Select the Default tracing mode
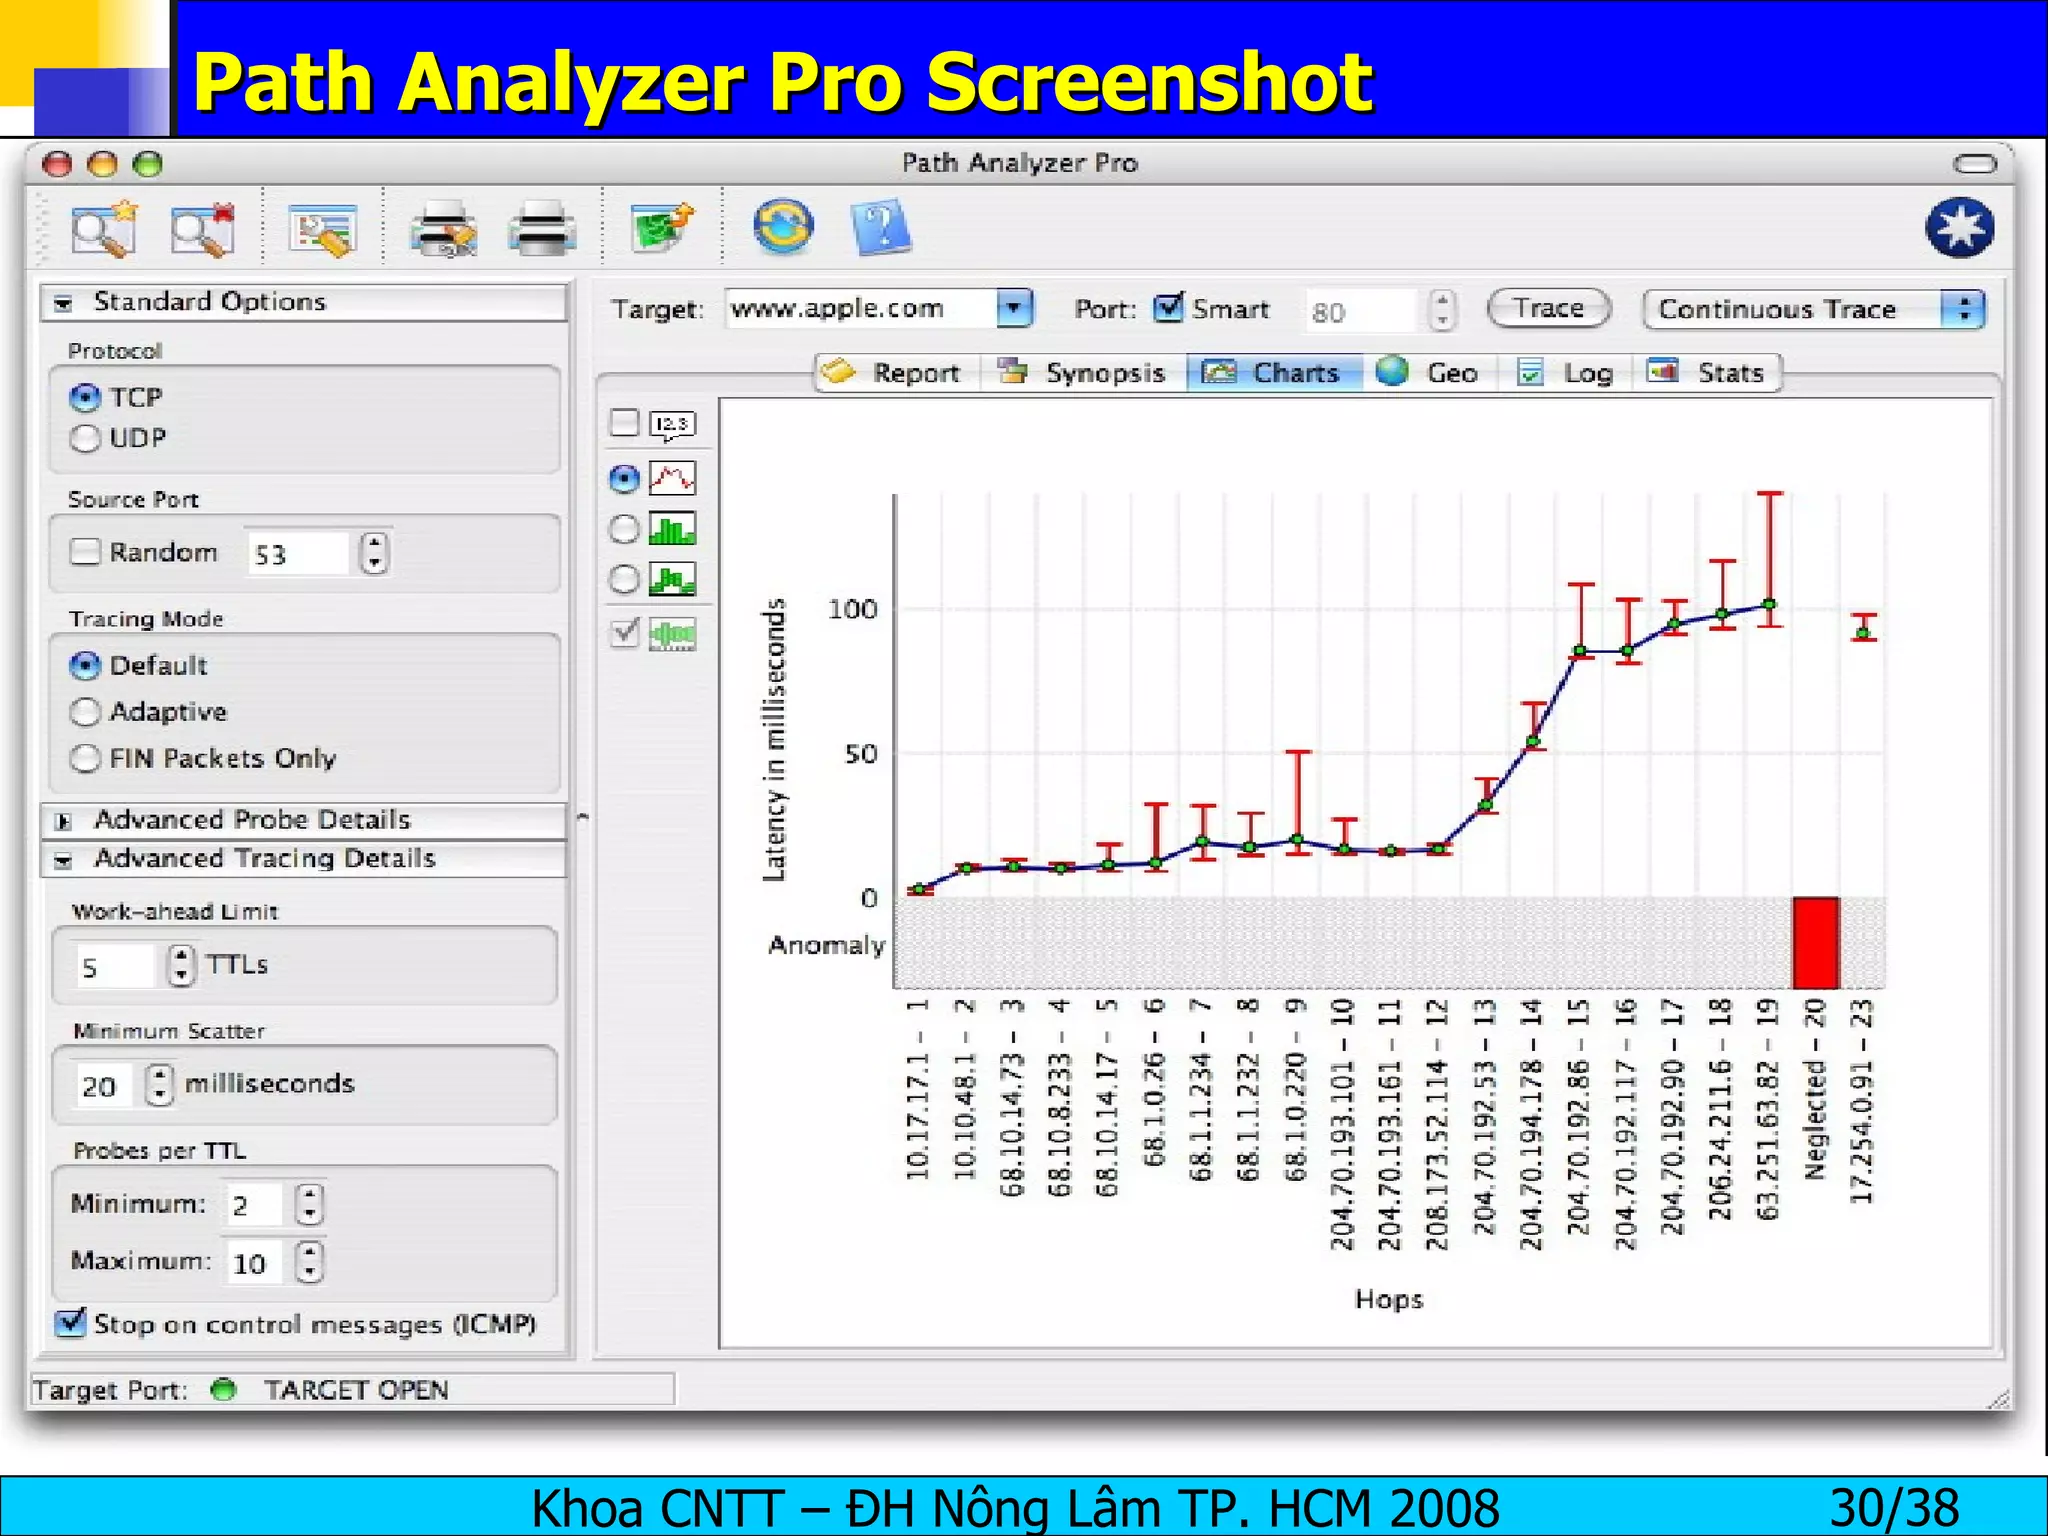2048x1536 pixels. 85,665
